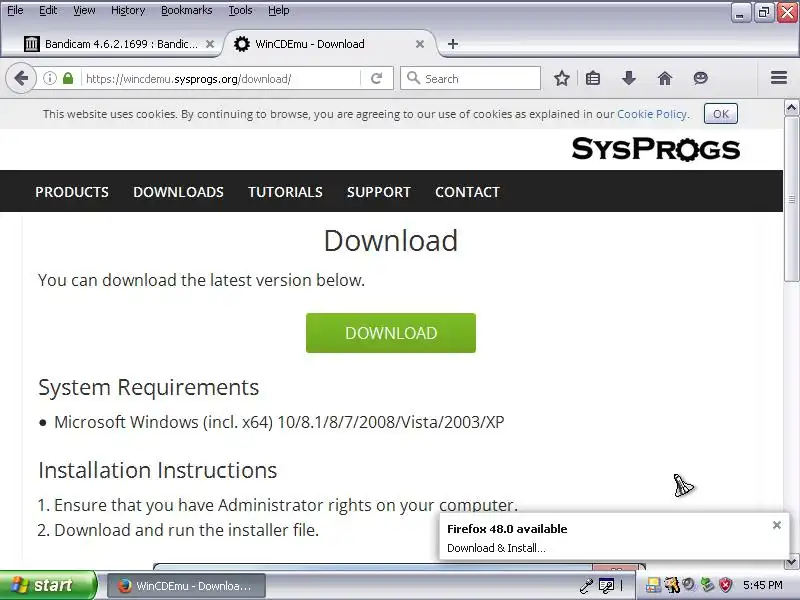Open the History menu
Screen dimensions: 800x600
[x=128, y=10]
